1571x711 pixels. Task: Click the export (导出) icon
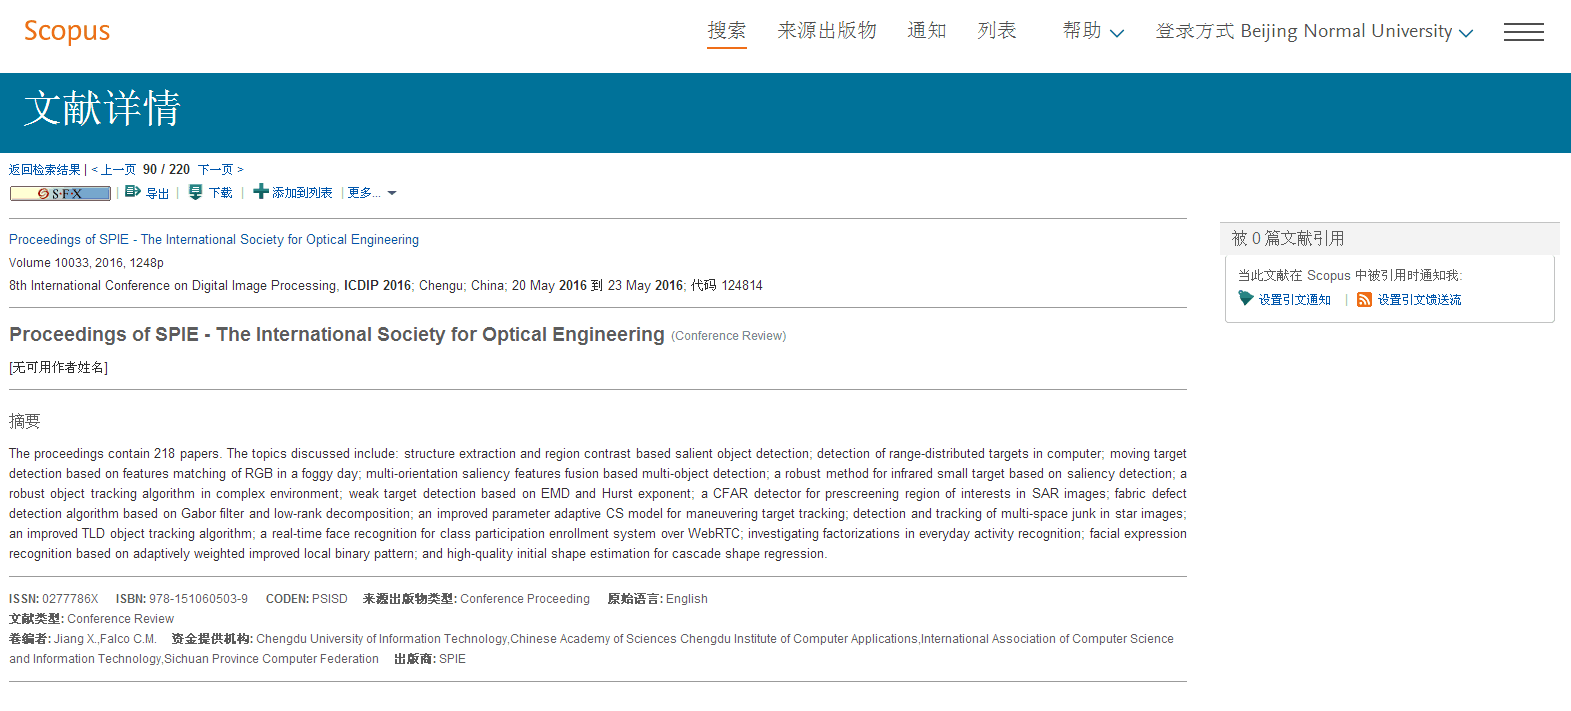coord(133,191)
